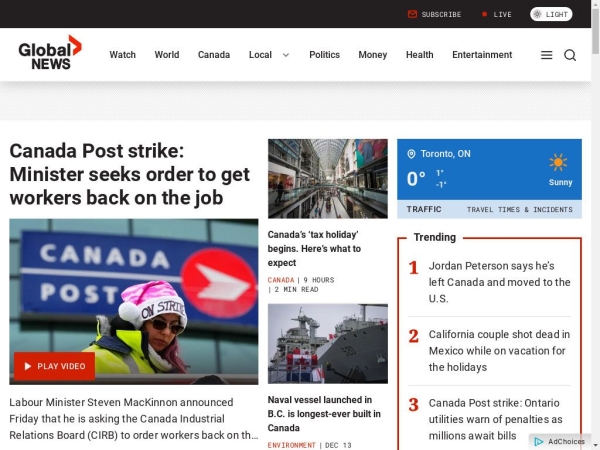The width and height of the screenshot is (600, 450).
Task: Click the sunny weather icon
Action: click(558, 163)
